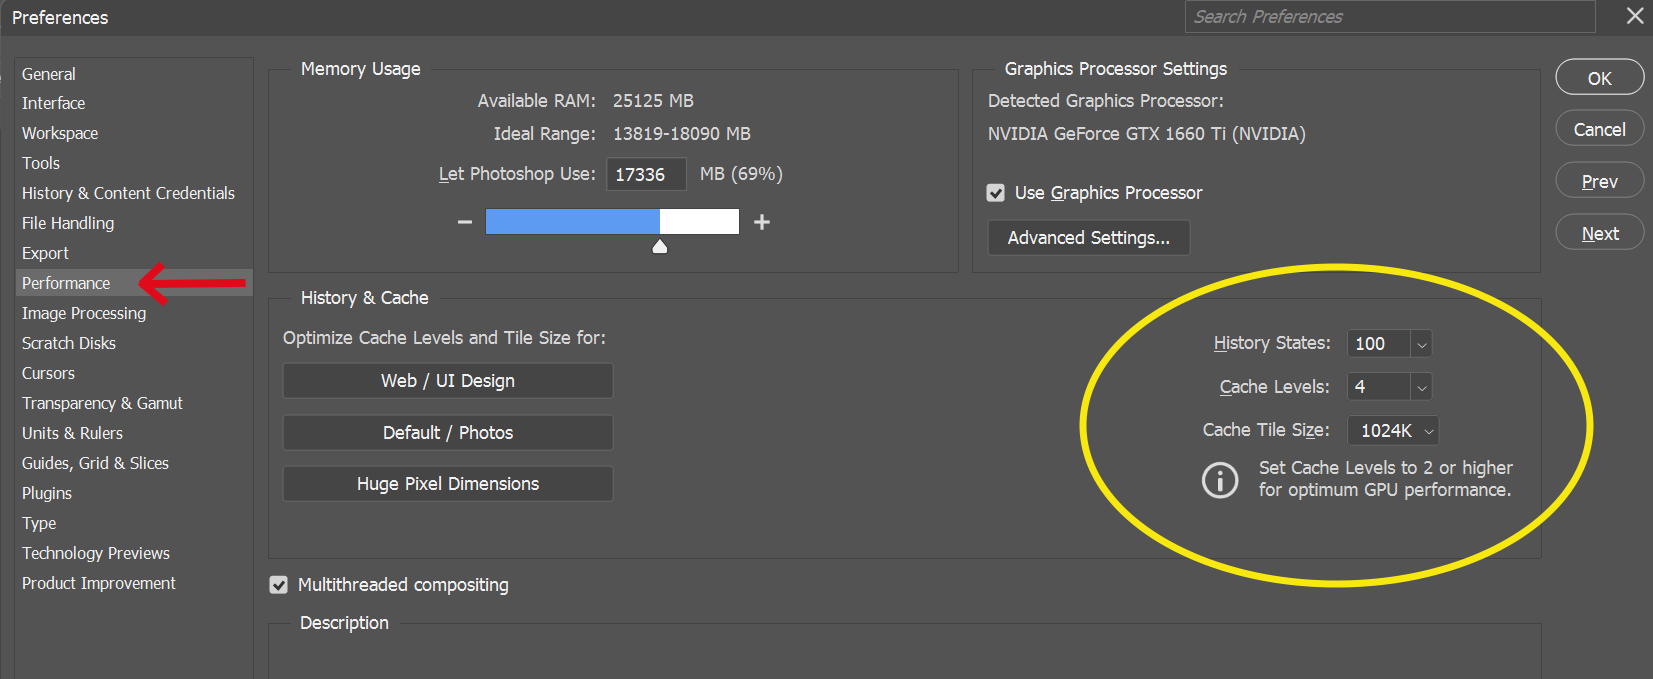Open the General preferences category
This screenshot has width=1653, height=679.
point(49,74)
